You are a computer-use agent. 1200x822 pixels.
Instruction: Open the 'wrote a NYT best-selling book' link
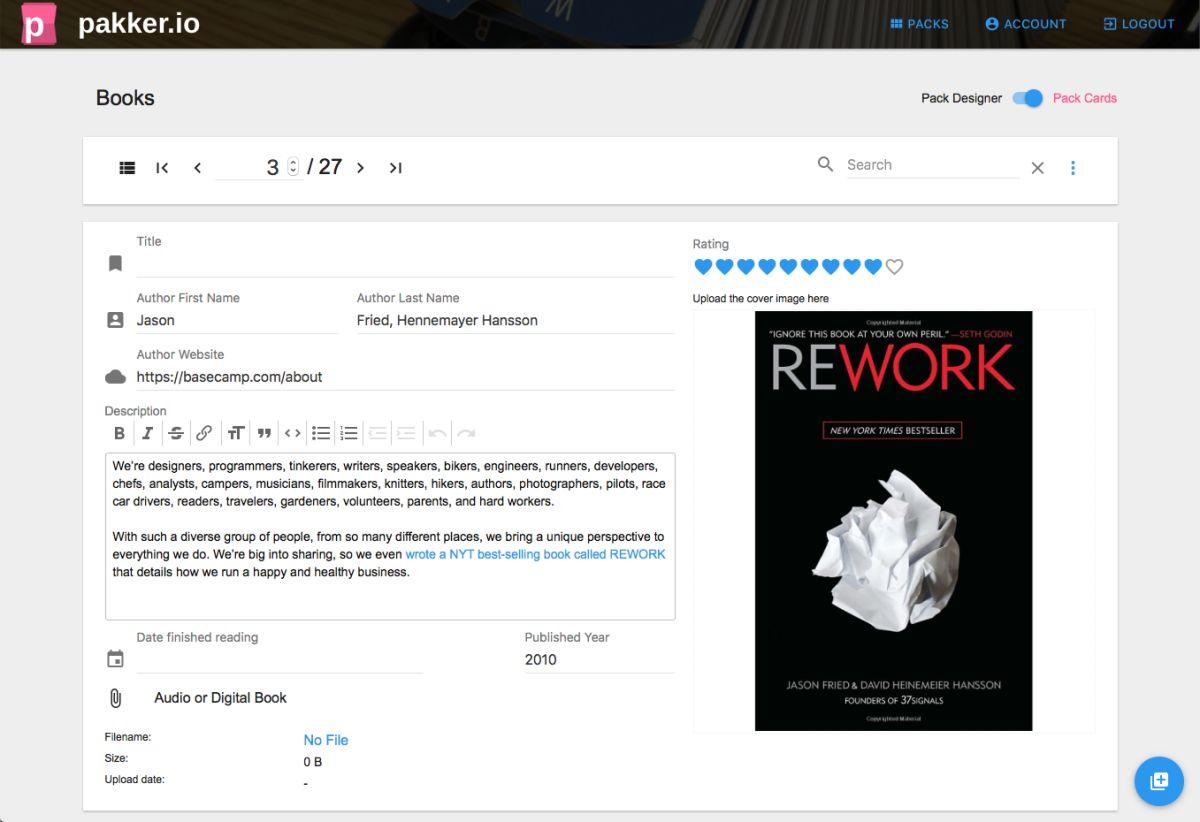[535, 554]
